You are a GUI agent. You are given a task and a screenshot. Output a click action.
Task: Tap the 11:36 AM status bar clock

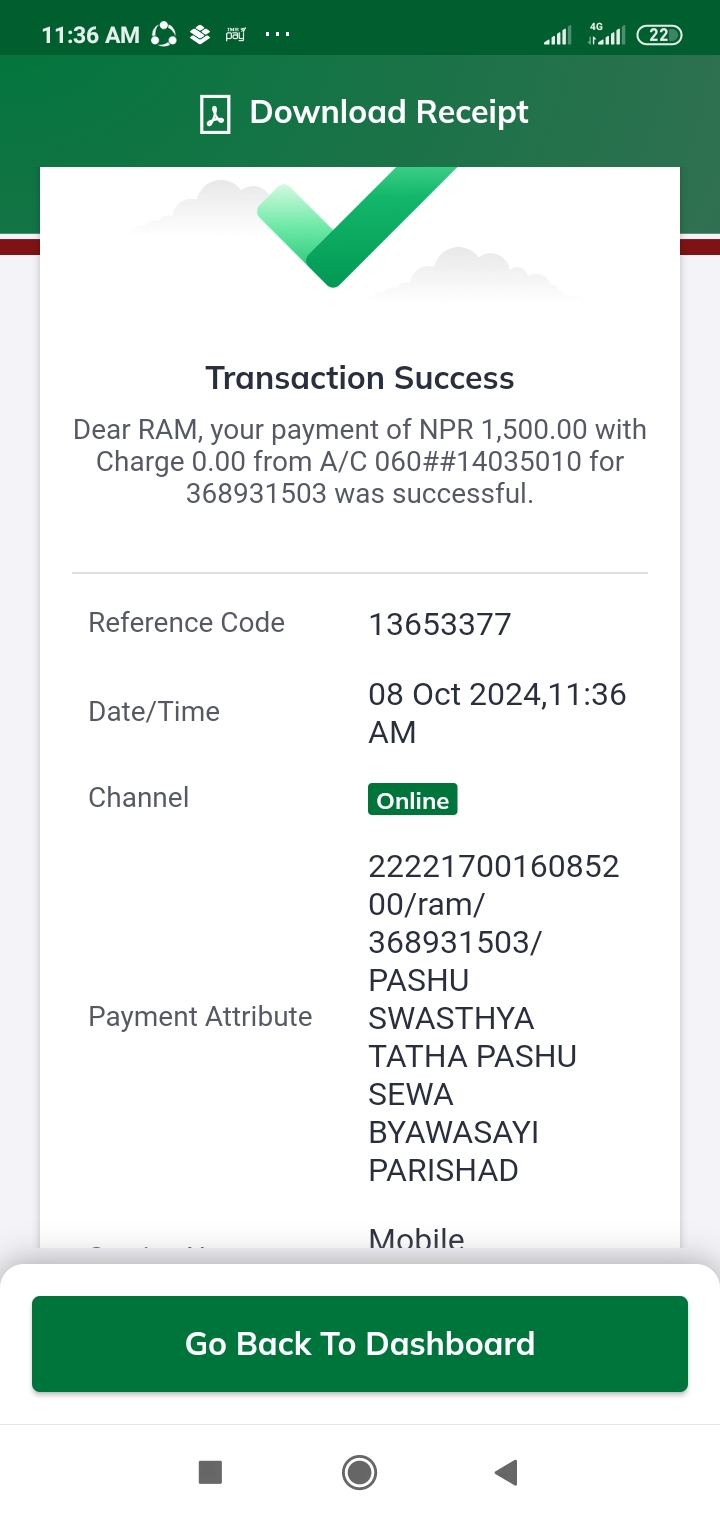(x=90, y=35)
